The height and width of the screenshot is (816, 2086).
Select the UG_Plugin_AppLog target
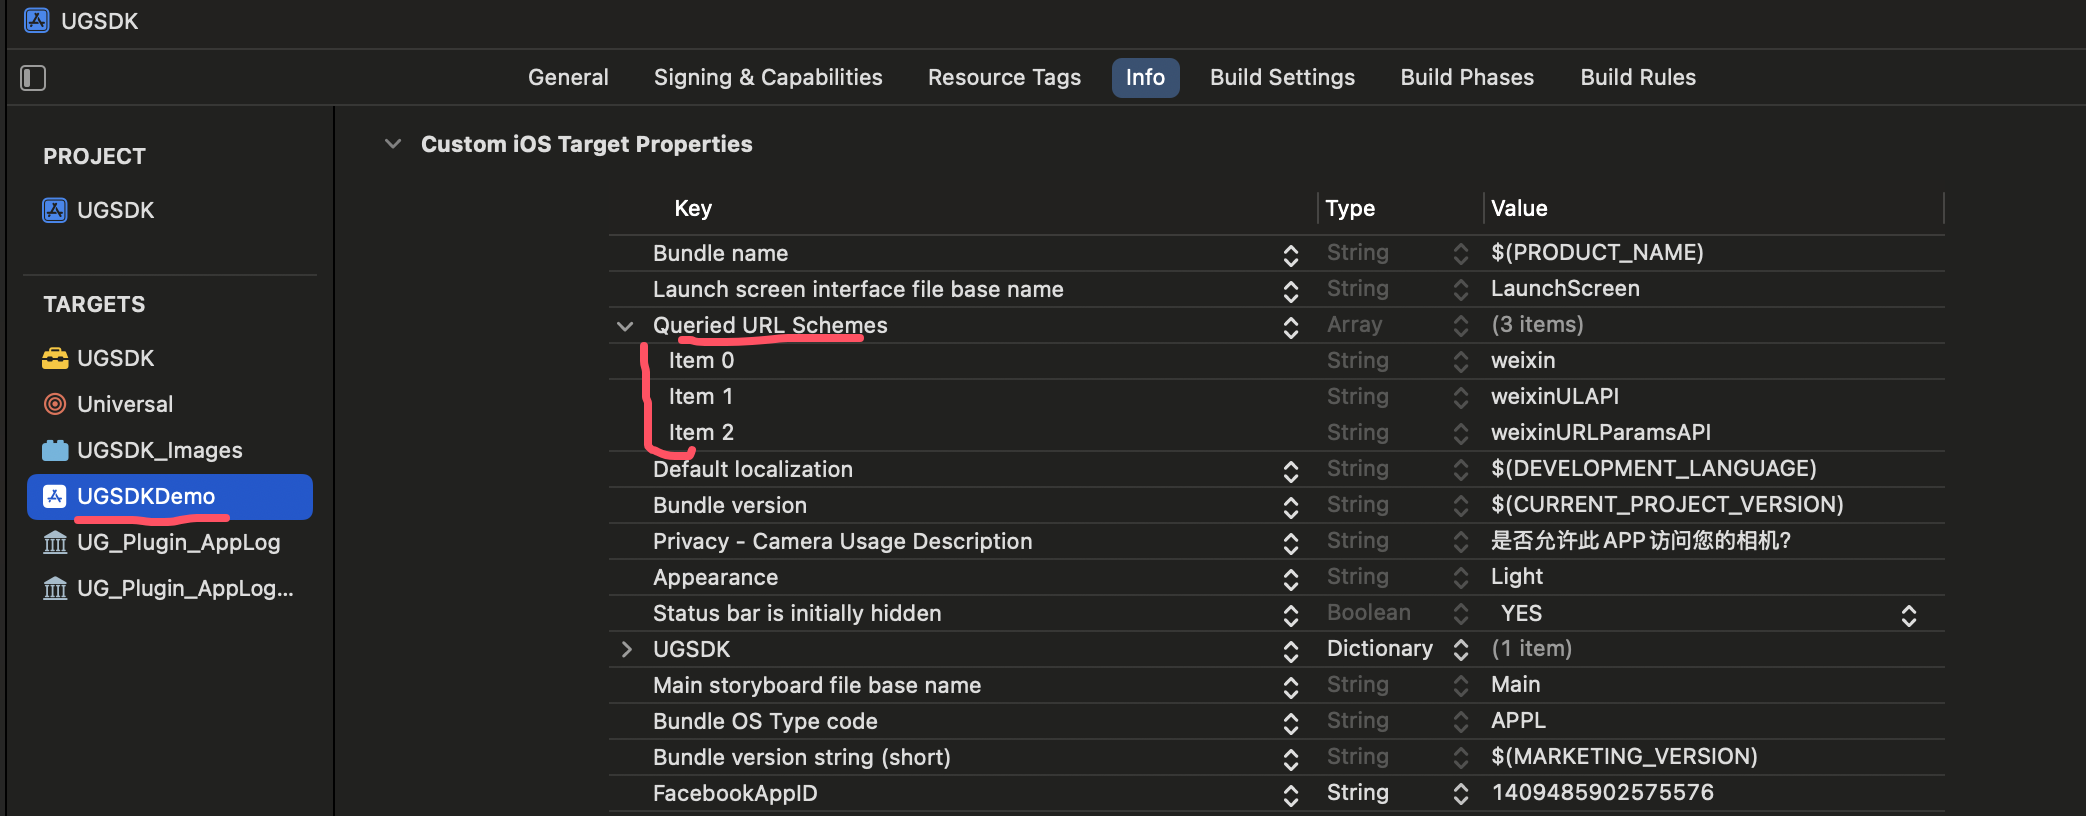178,542
